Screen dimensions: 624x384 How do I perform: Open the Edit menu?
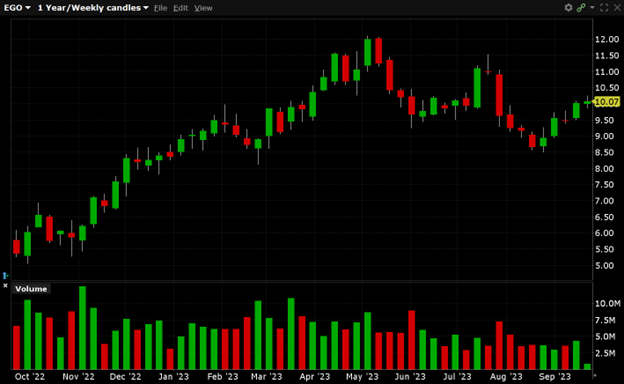click(x=180, y=8)
